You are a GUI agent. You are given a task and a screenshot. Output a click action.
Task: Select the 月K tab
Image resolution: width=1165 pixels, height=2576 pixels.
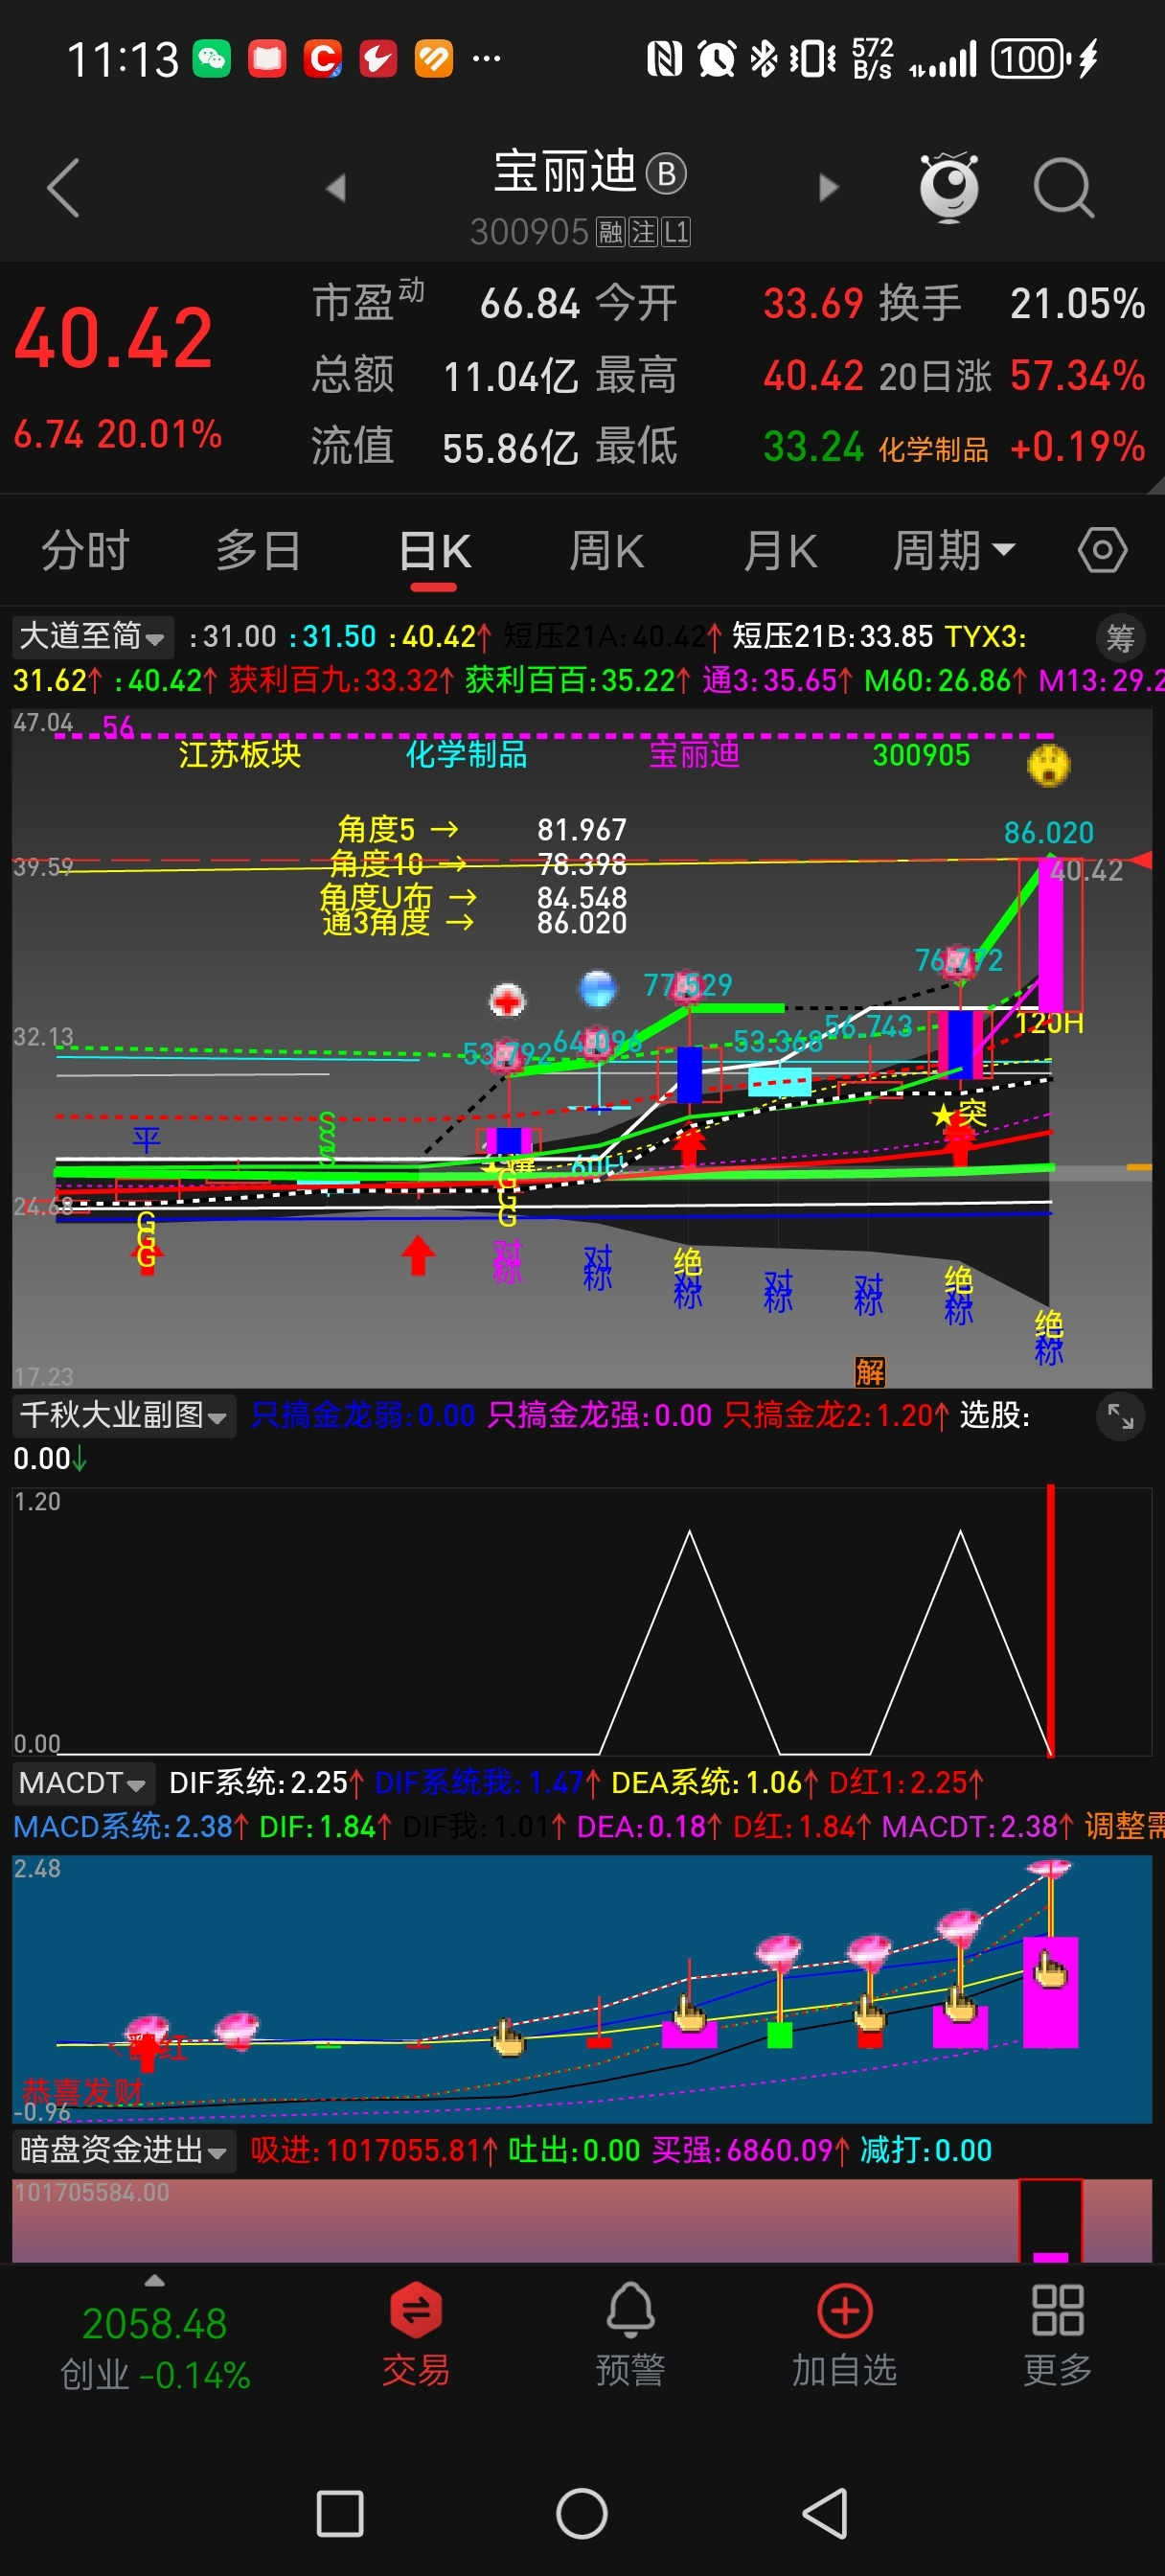780,551
